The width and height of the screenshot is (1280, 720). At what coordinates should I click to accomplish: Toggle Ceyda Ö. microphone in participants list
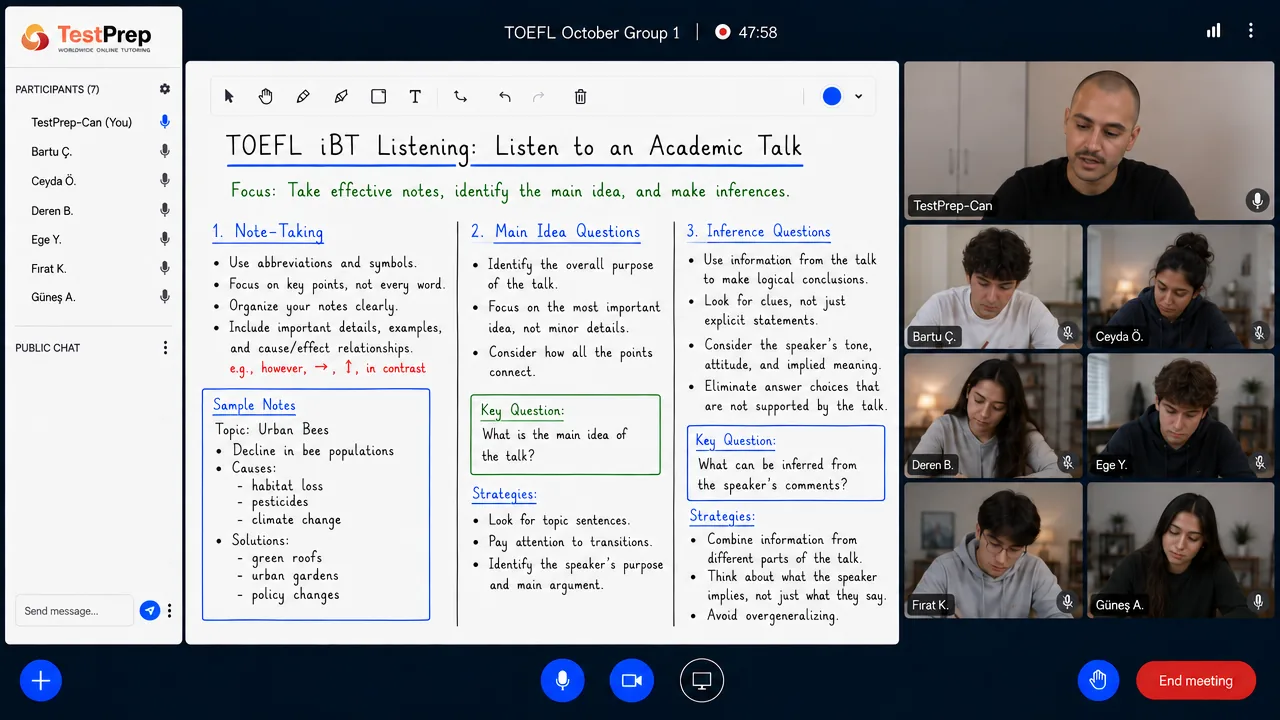coord(165,181)
